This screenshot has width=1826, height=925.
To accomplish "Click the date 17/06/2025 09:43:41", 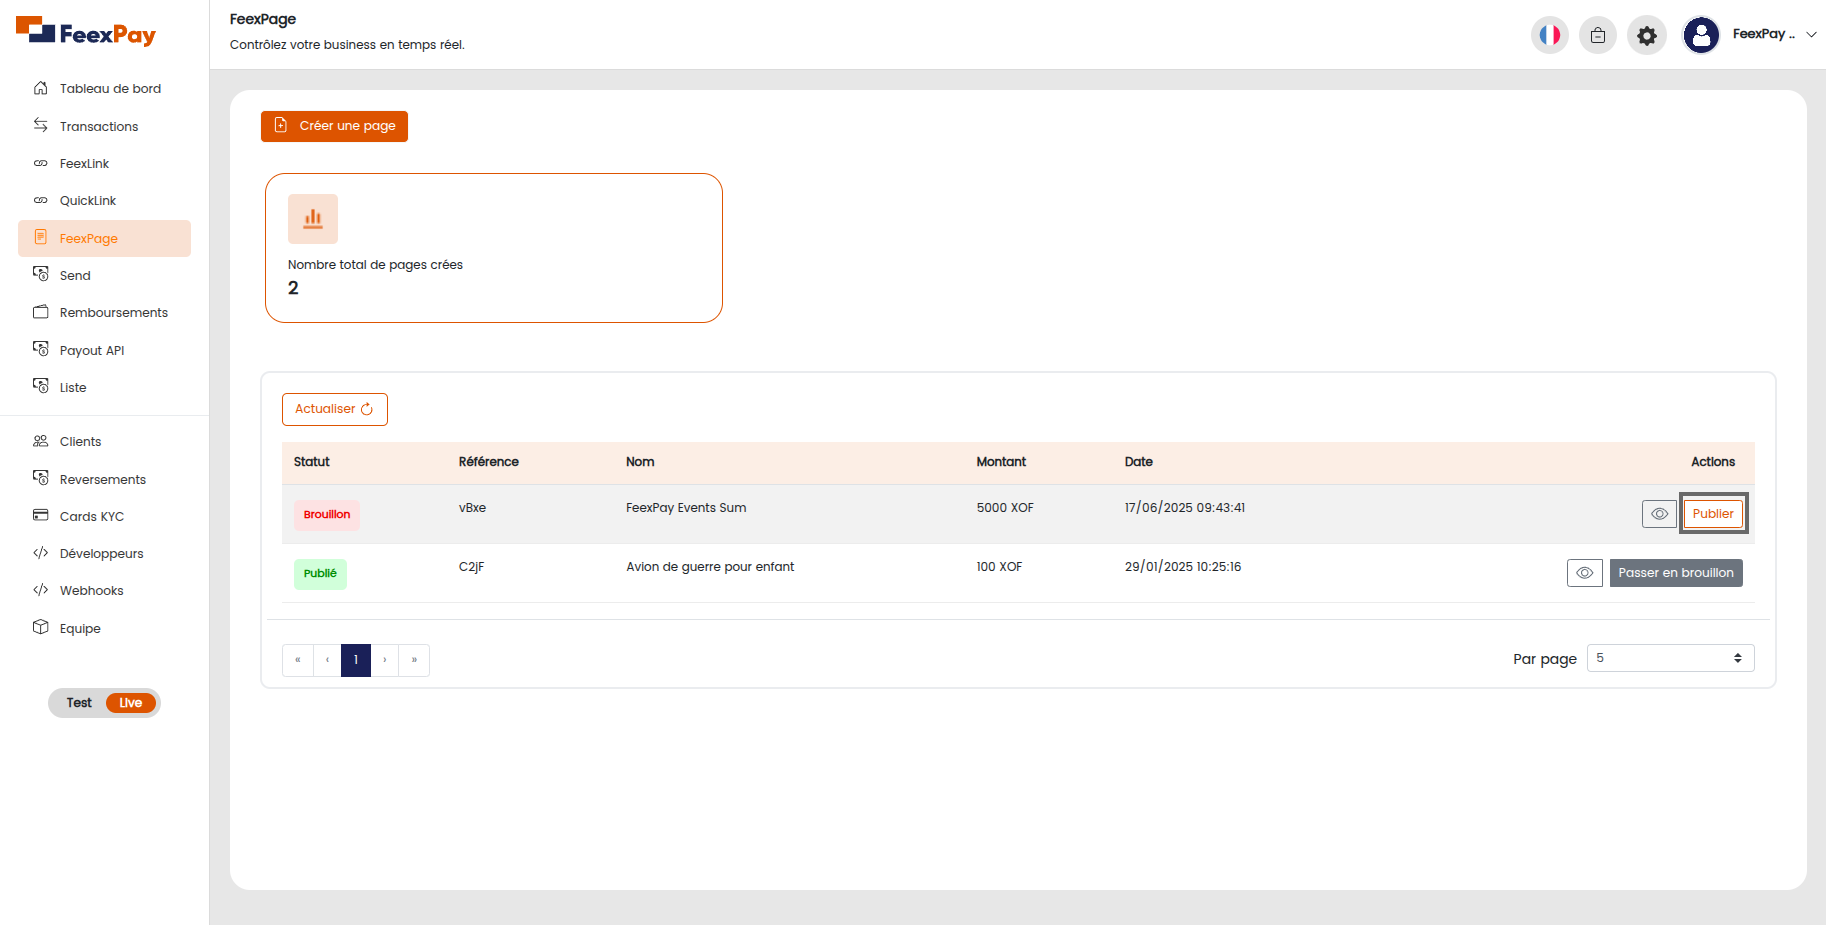I will pyautogui.click(x=1185, y=508).
